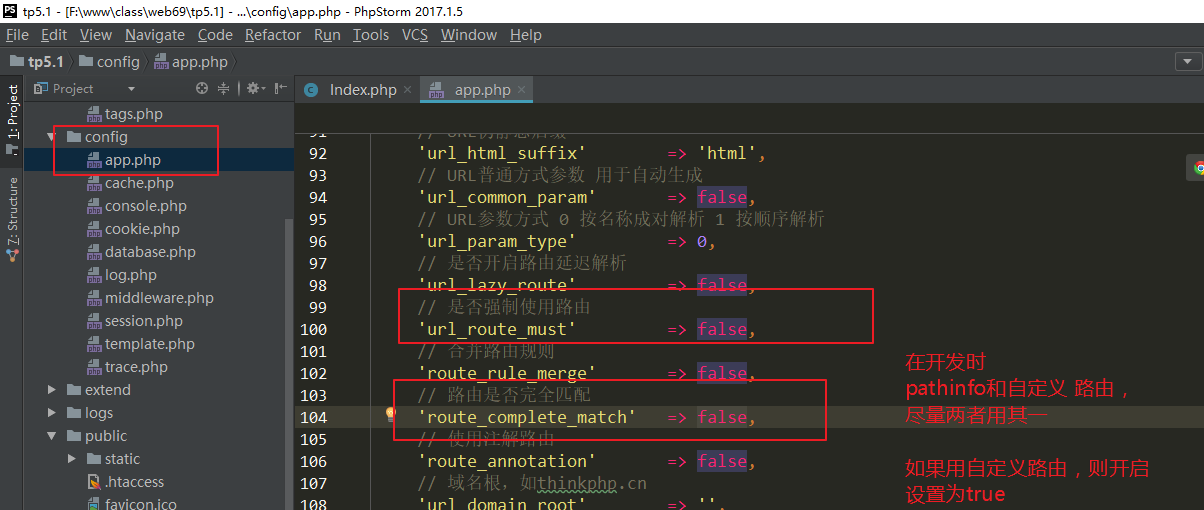Image resolution: width=1204 pixels, height=510 pixels.
Task: Expand the static folder
Action: (72, 459)
